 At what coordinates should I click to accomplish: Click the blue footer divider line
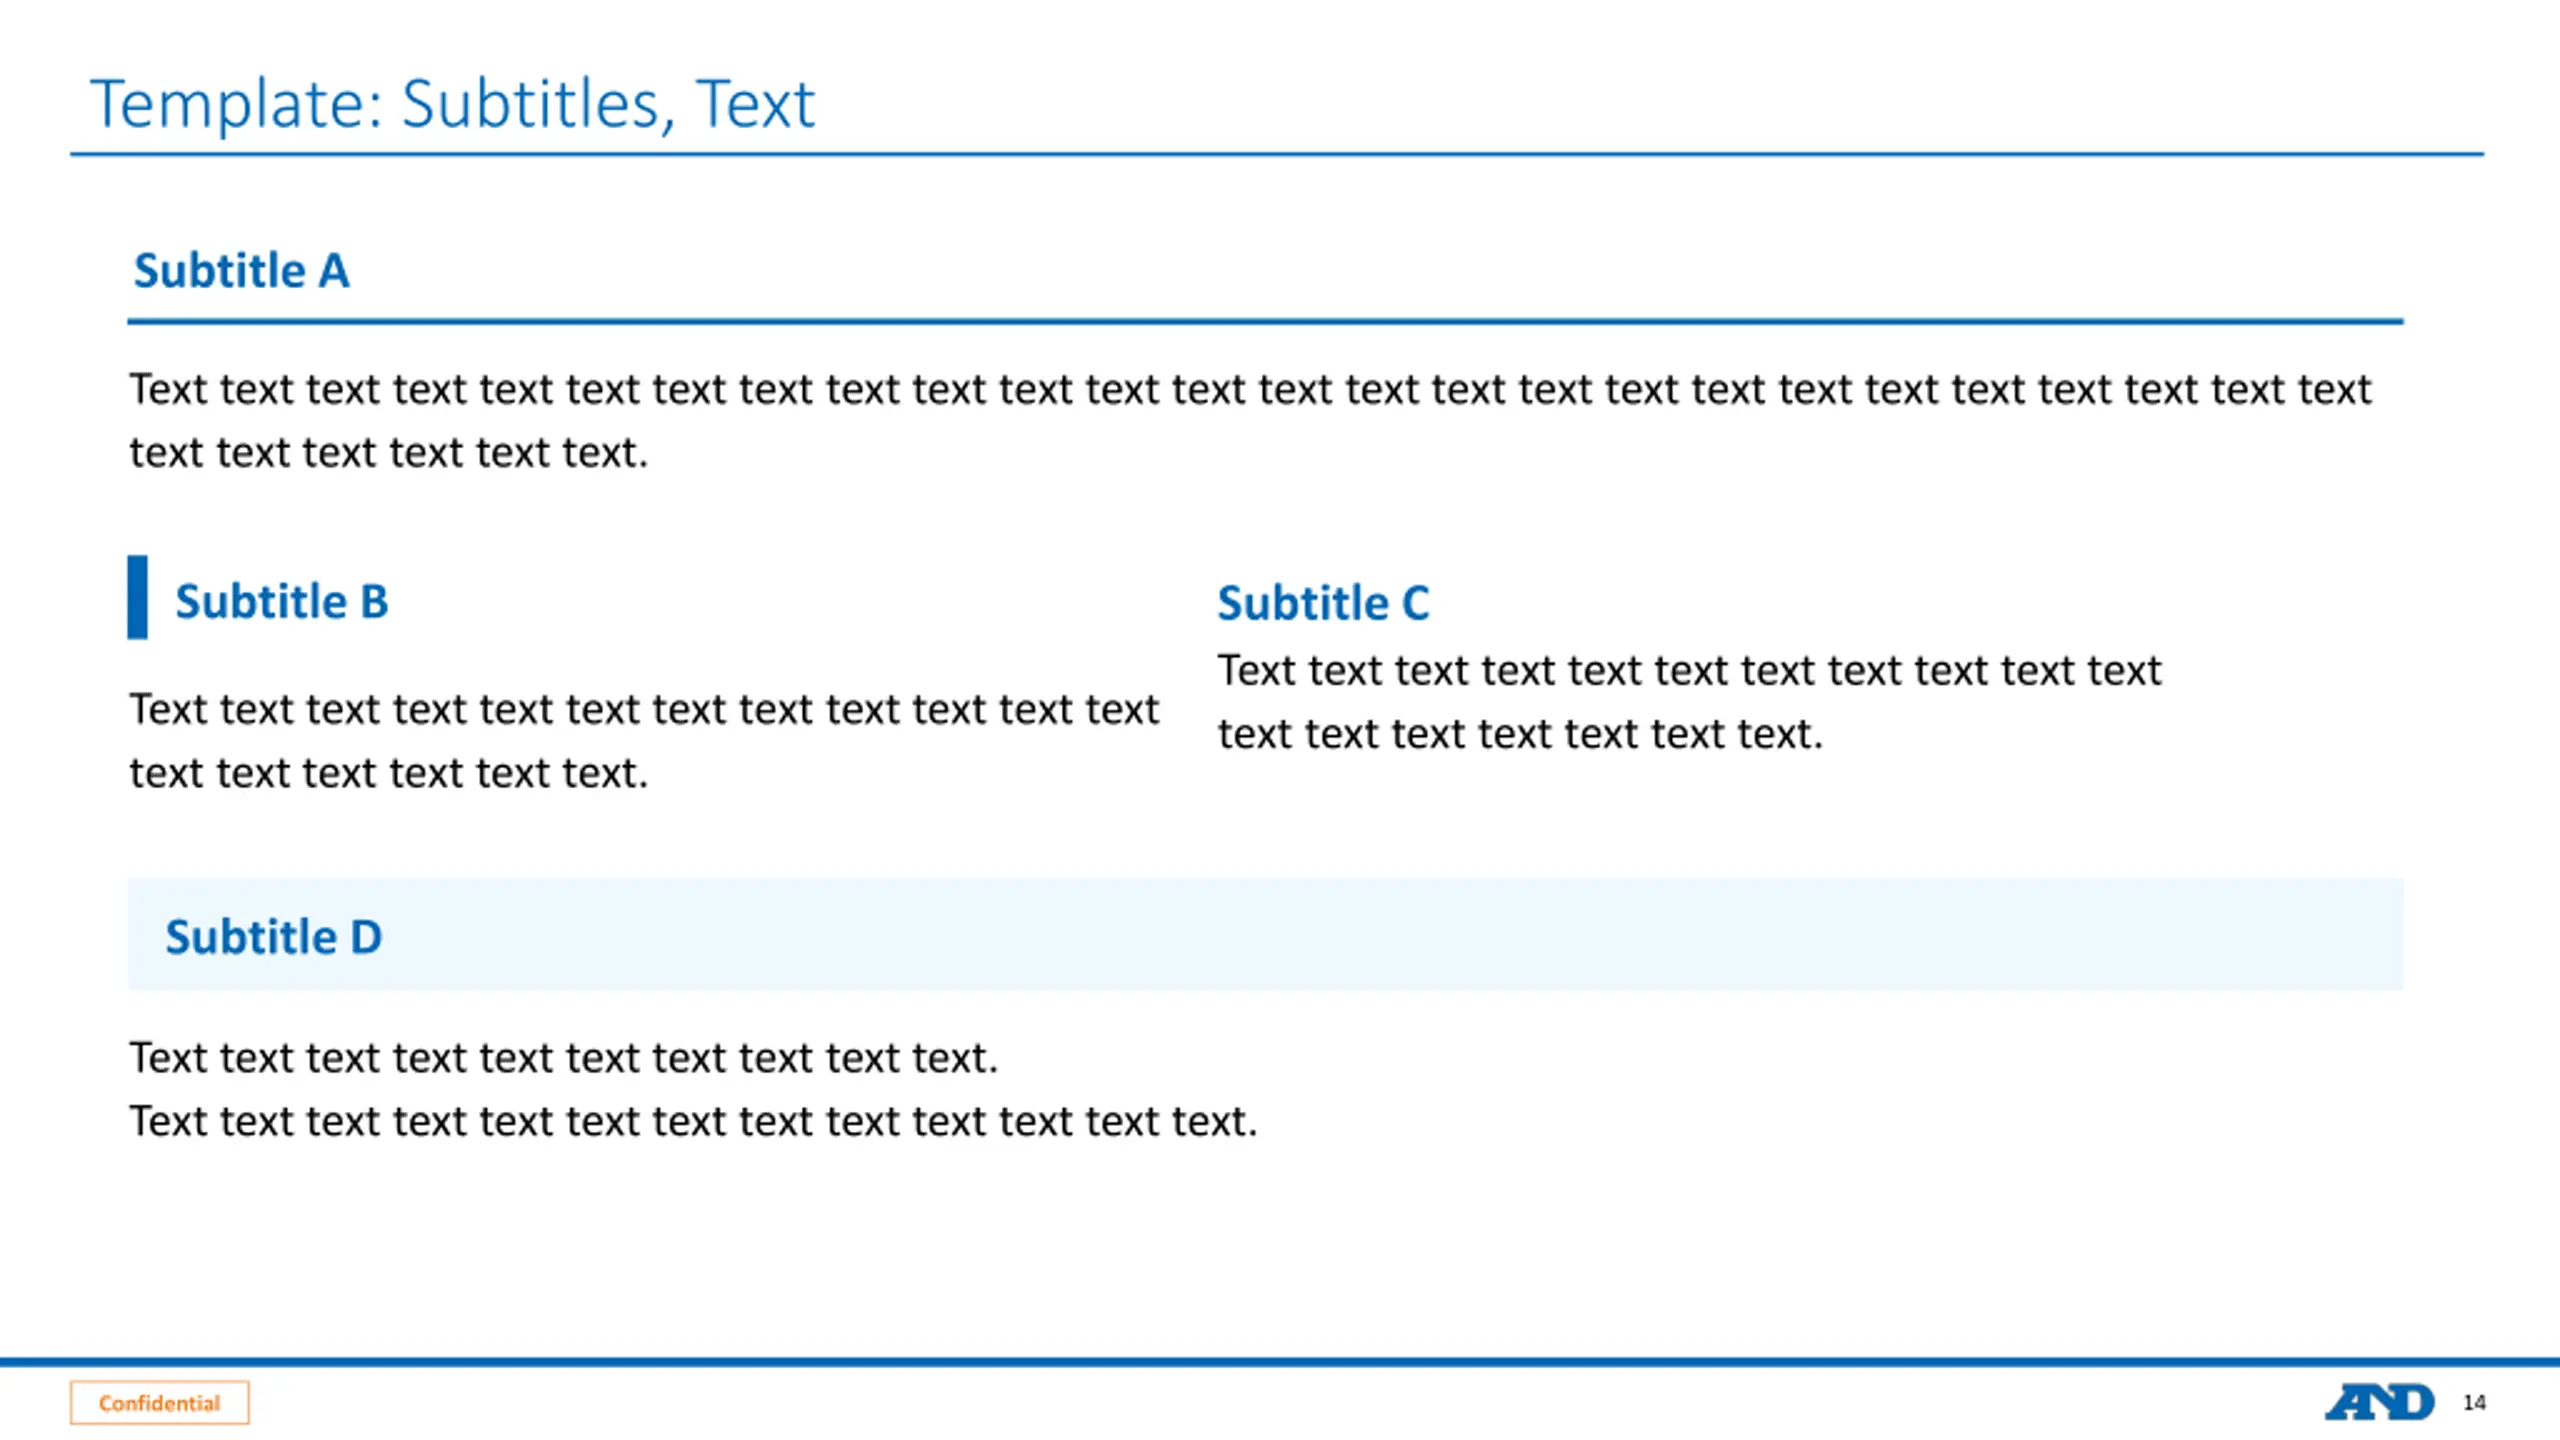pos(1280,1362)
